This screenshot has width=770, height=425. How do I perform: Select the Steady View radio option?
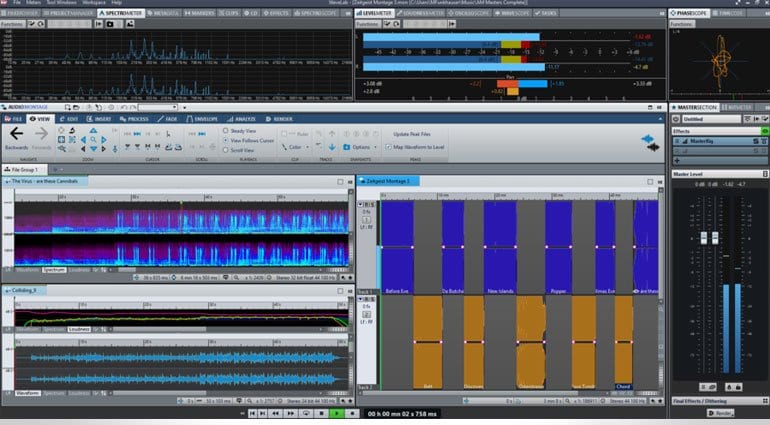(225, 131)
